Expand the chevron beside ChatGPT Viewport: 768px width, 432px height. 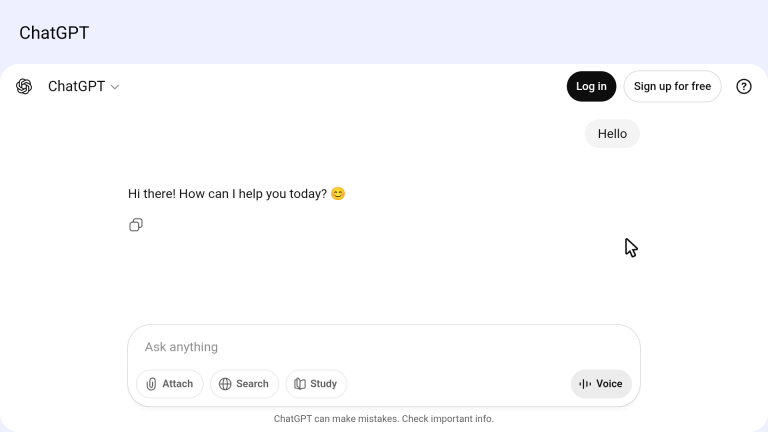pos(115,87)
